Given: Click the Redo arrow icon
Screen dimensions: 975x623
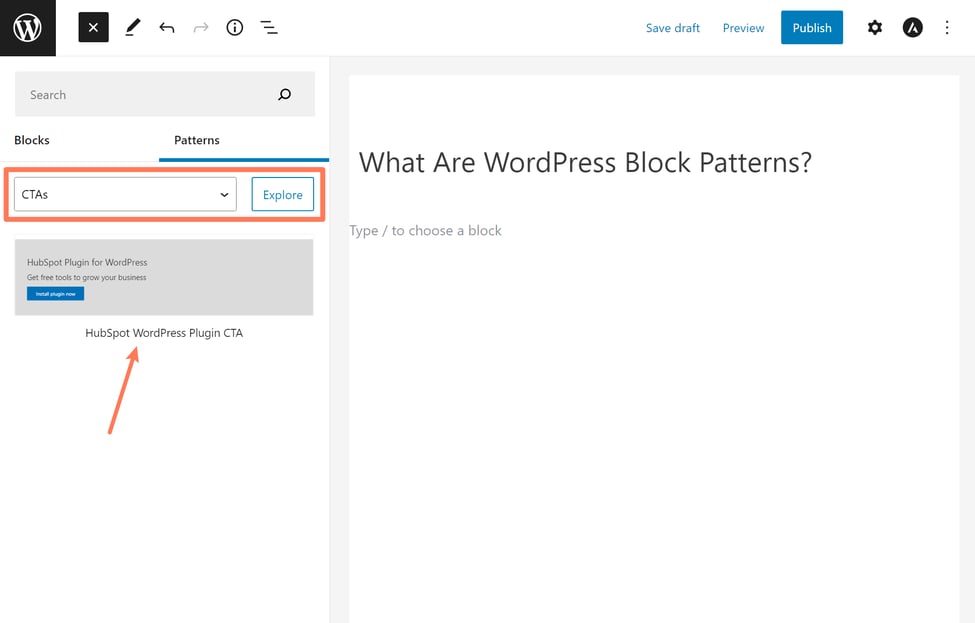Looking at the screenshot, I should 201,28.
